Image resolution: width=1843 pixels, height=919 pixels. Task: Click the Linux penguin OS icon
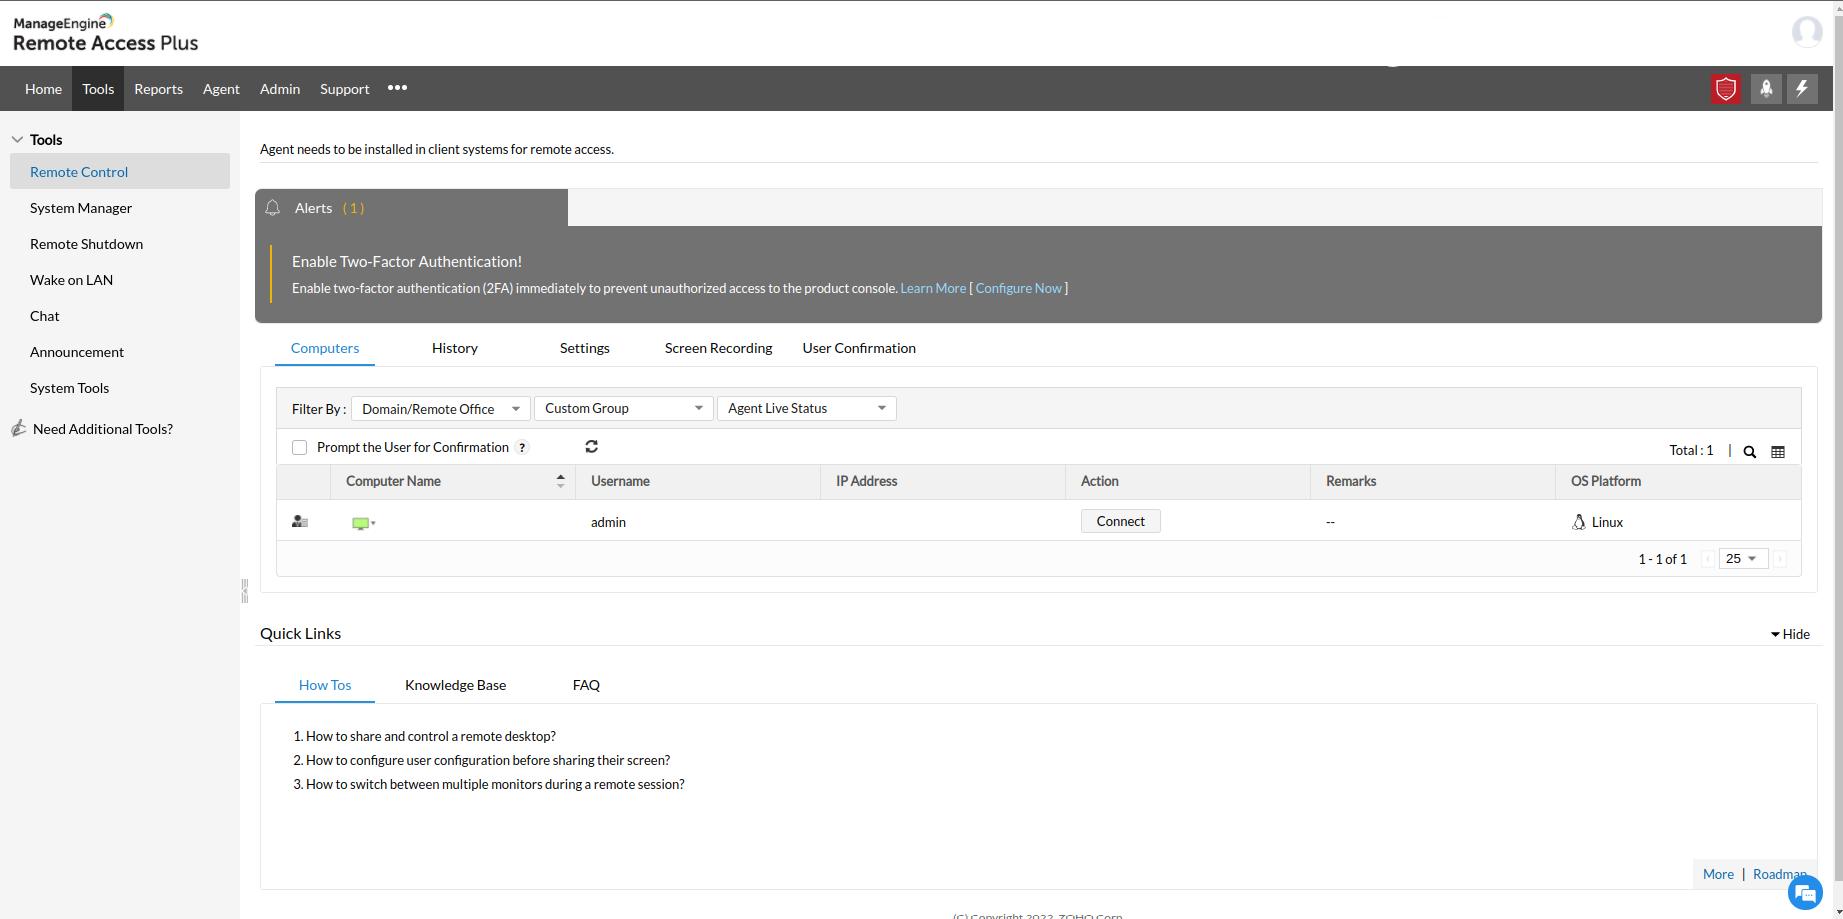click(1579, 522)
